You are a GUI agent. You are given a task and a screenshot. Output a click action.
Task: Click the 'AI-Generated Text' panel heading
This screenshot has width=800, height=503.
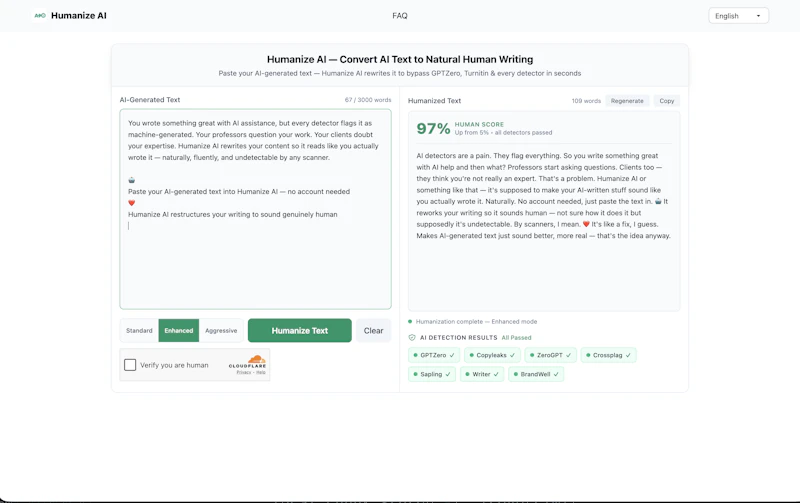point(149,100)
